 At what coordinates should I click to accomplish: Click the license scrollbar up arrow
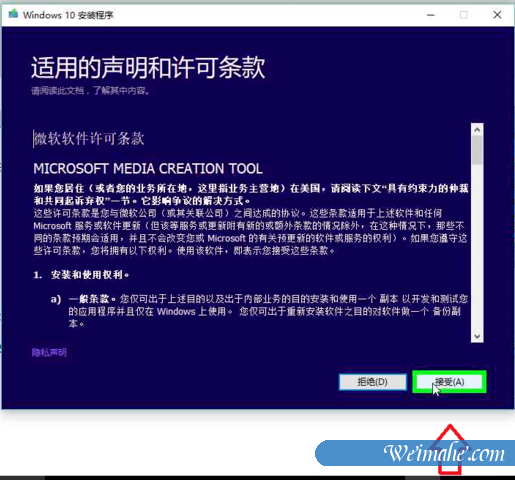[477, 130]
